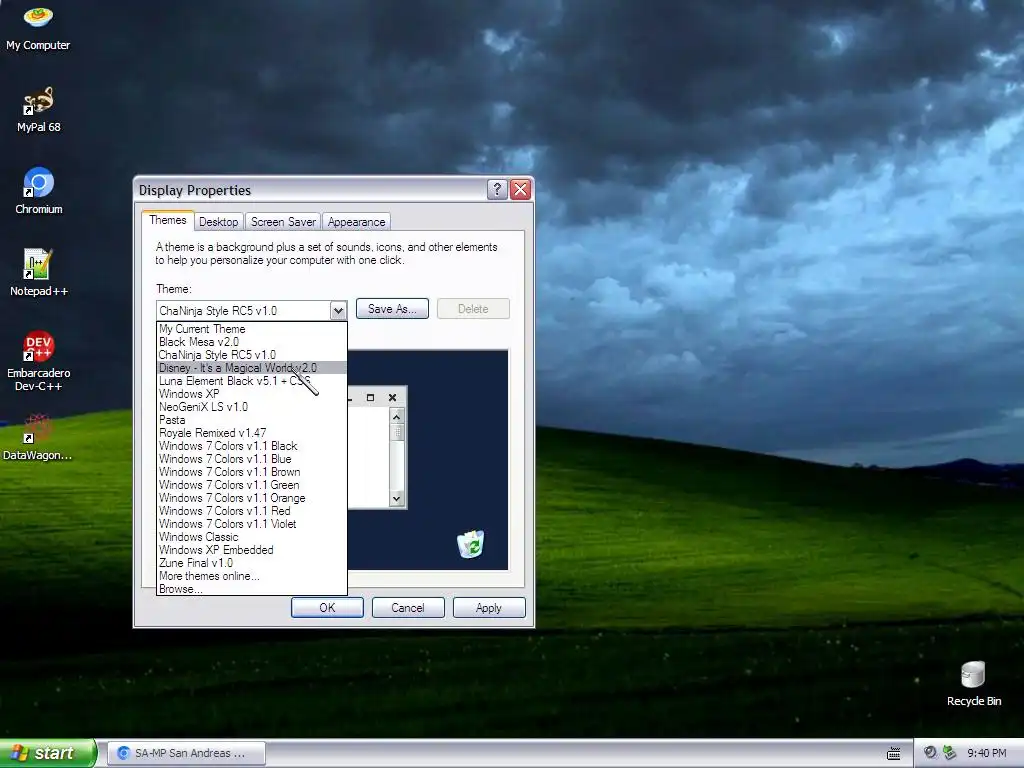Viewport: 1024px width, 768px height.
Task: Select Luna Element Black v5.1 theme
Action: (252, 381)
